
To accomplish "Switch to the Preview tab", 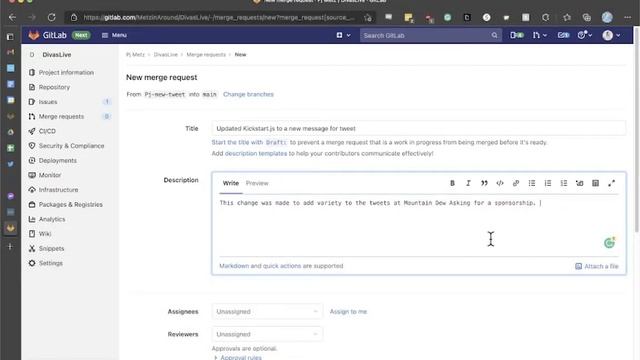I will (x=257, y=183).
